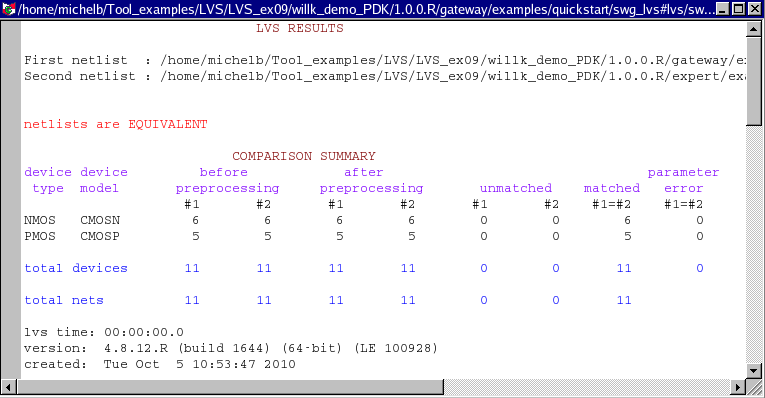Click the version '4.8.12.R (build 1644)' line
This screenshot has width=765, height=398.
click(x=231, y=348)
